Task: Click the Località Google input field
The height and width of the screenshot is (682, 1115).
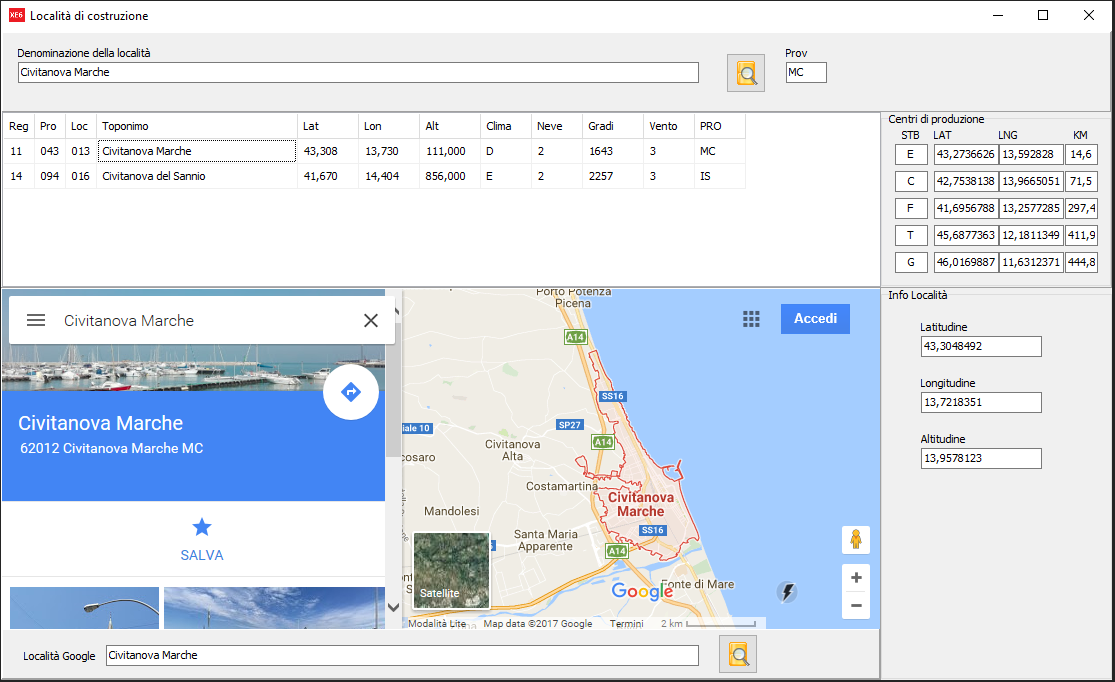Action: [402, 655]
